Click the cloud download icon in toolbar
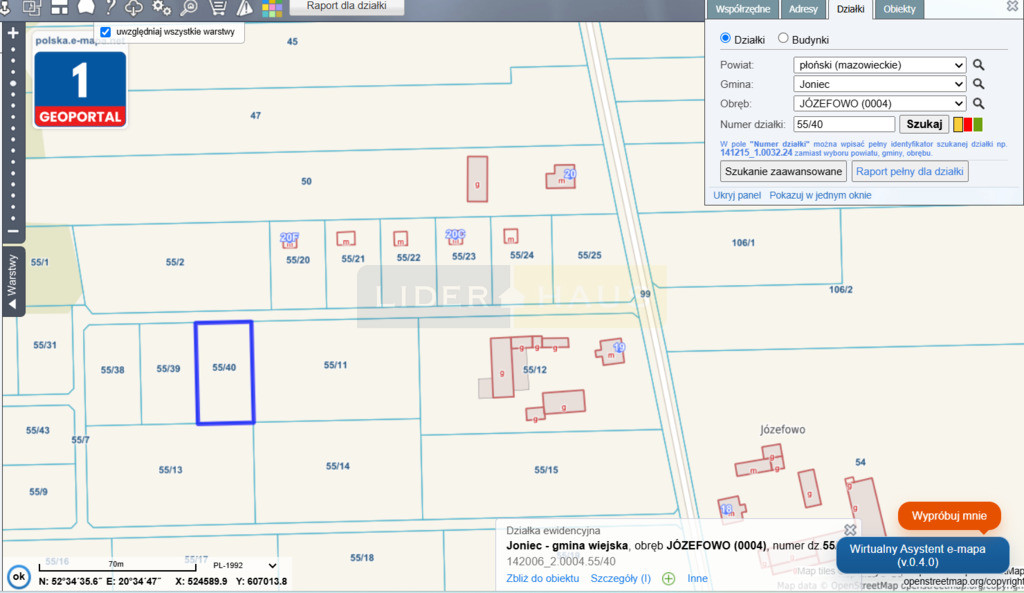 tap(134, 7)
